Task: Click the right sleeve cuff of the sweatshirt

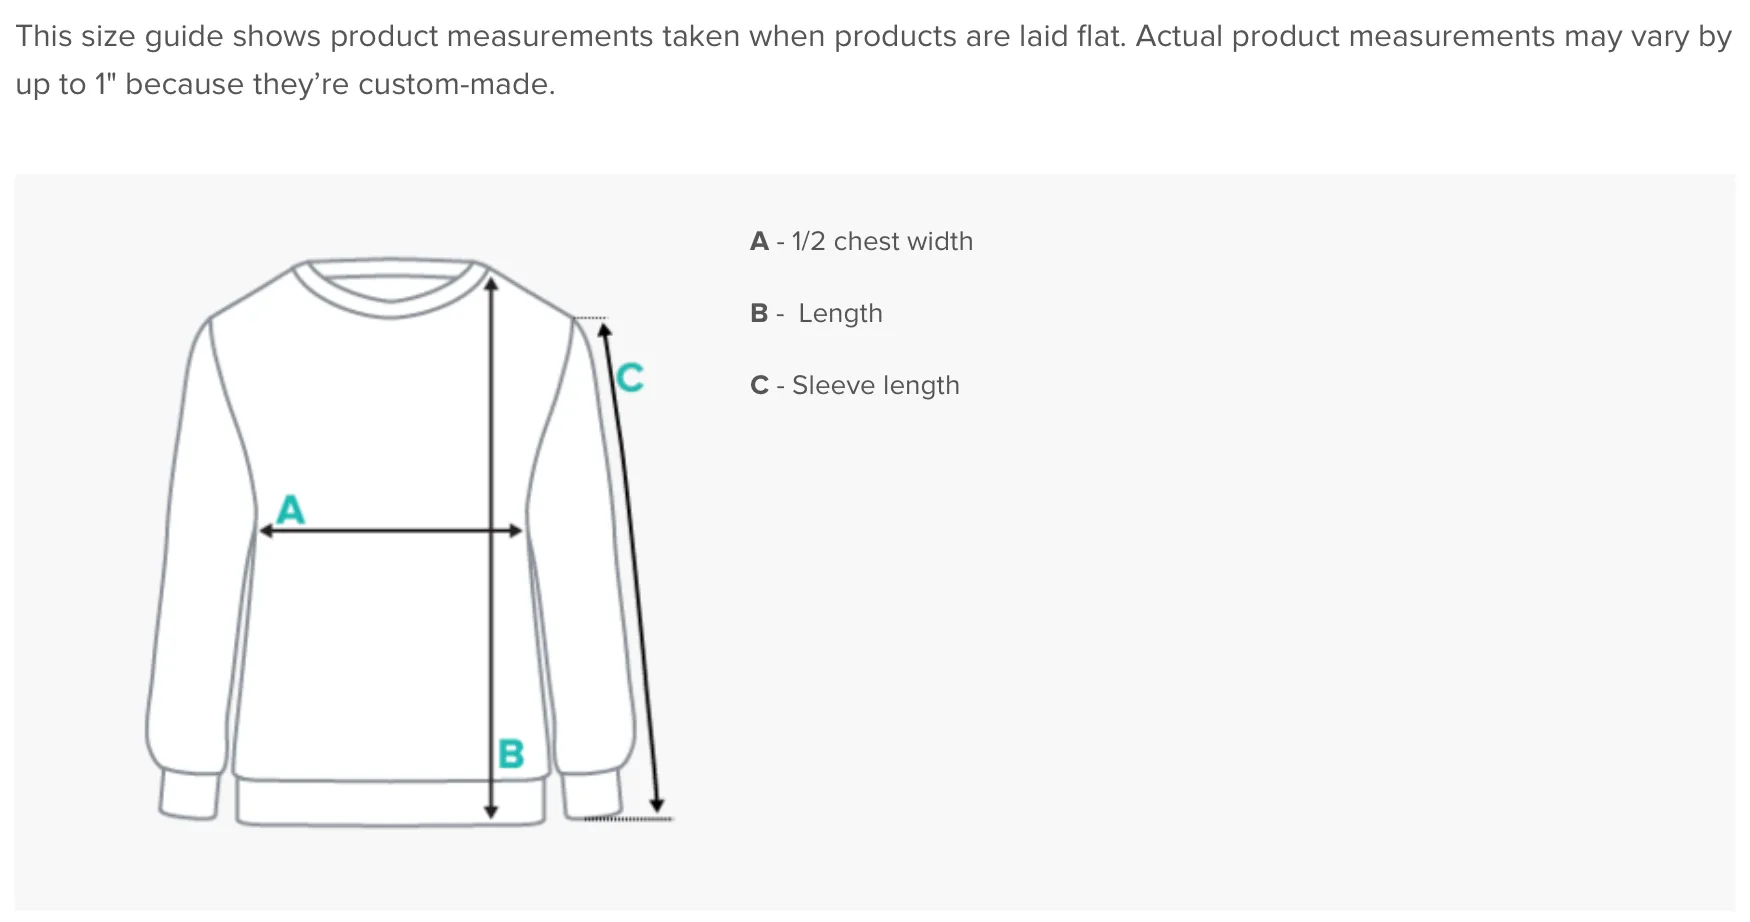Action: (x=592, y=795)
